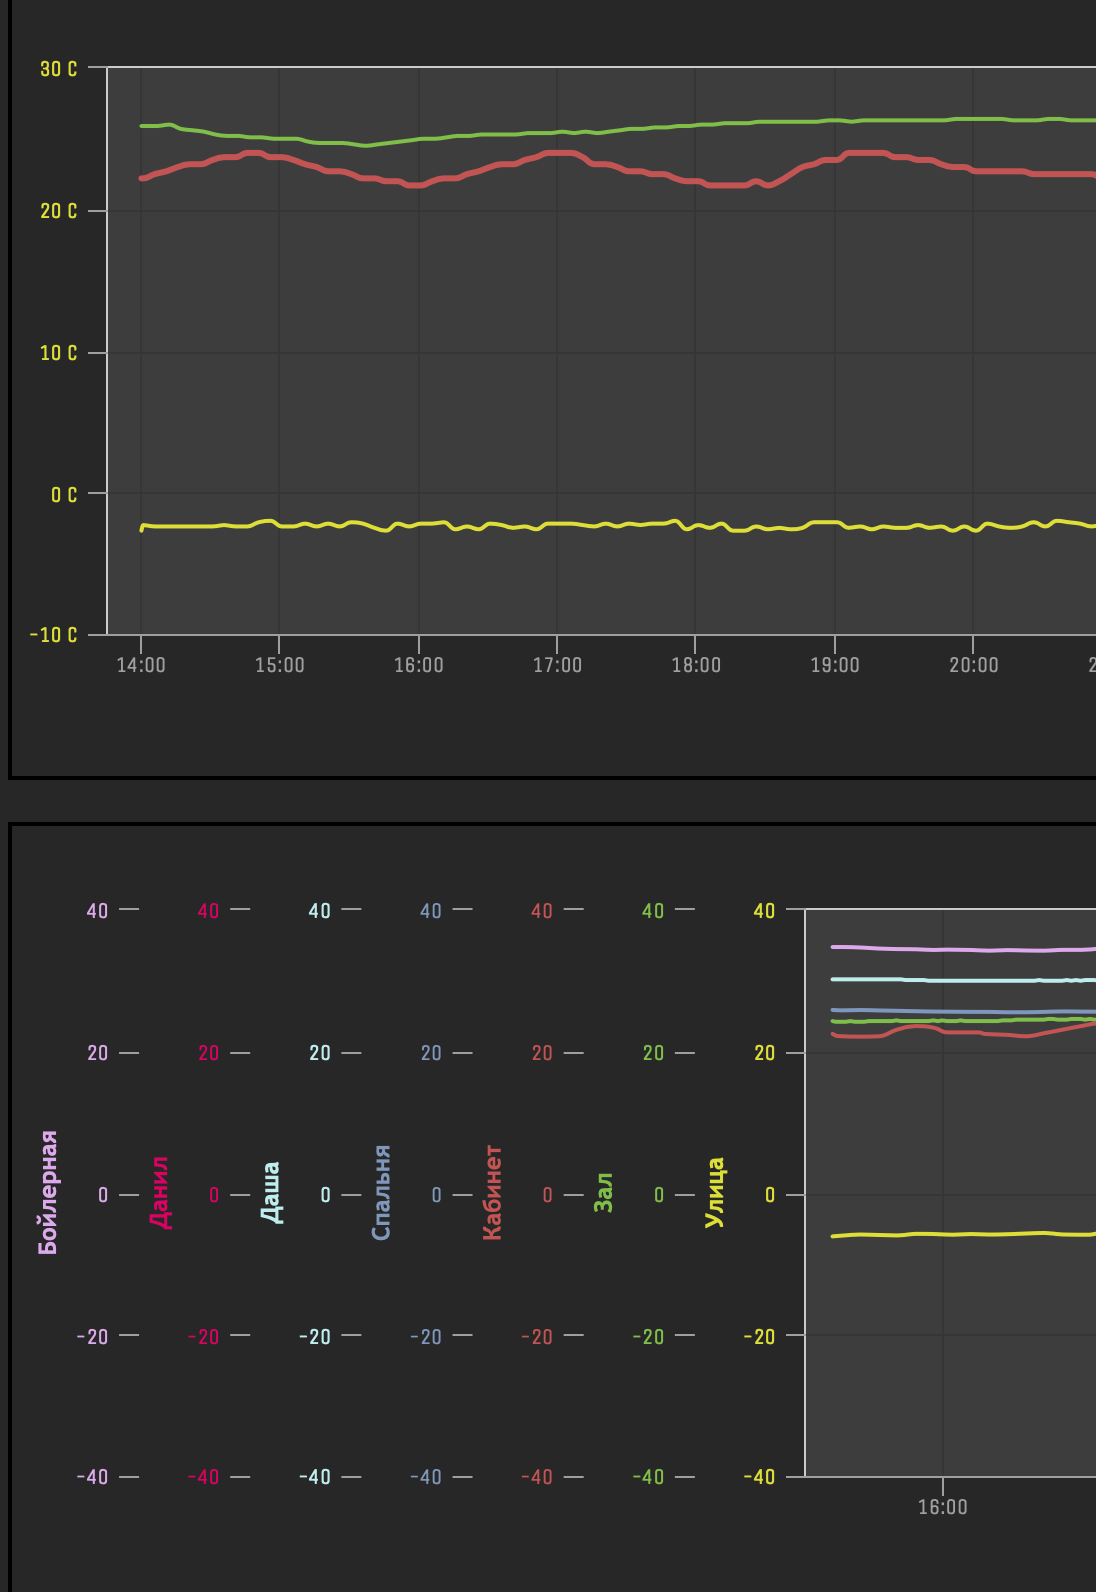This screenshot has width=1096, height=1592.
Task: Click the 0 tick on the cyan Даша axis
Action: [325, 1195]
